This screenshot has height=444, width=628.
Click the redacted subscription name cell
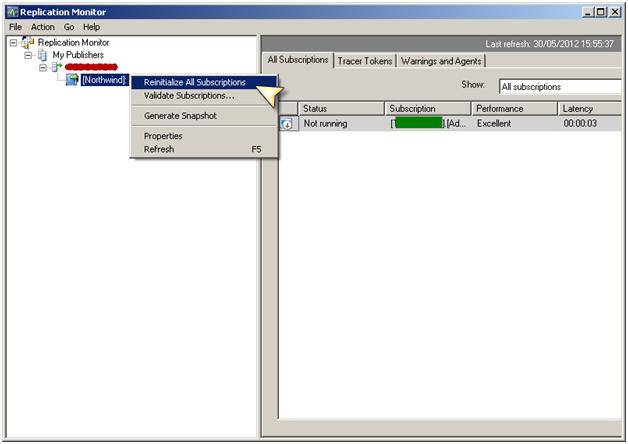(428, 123)
